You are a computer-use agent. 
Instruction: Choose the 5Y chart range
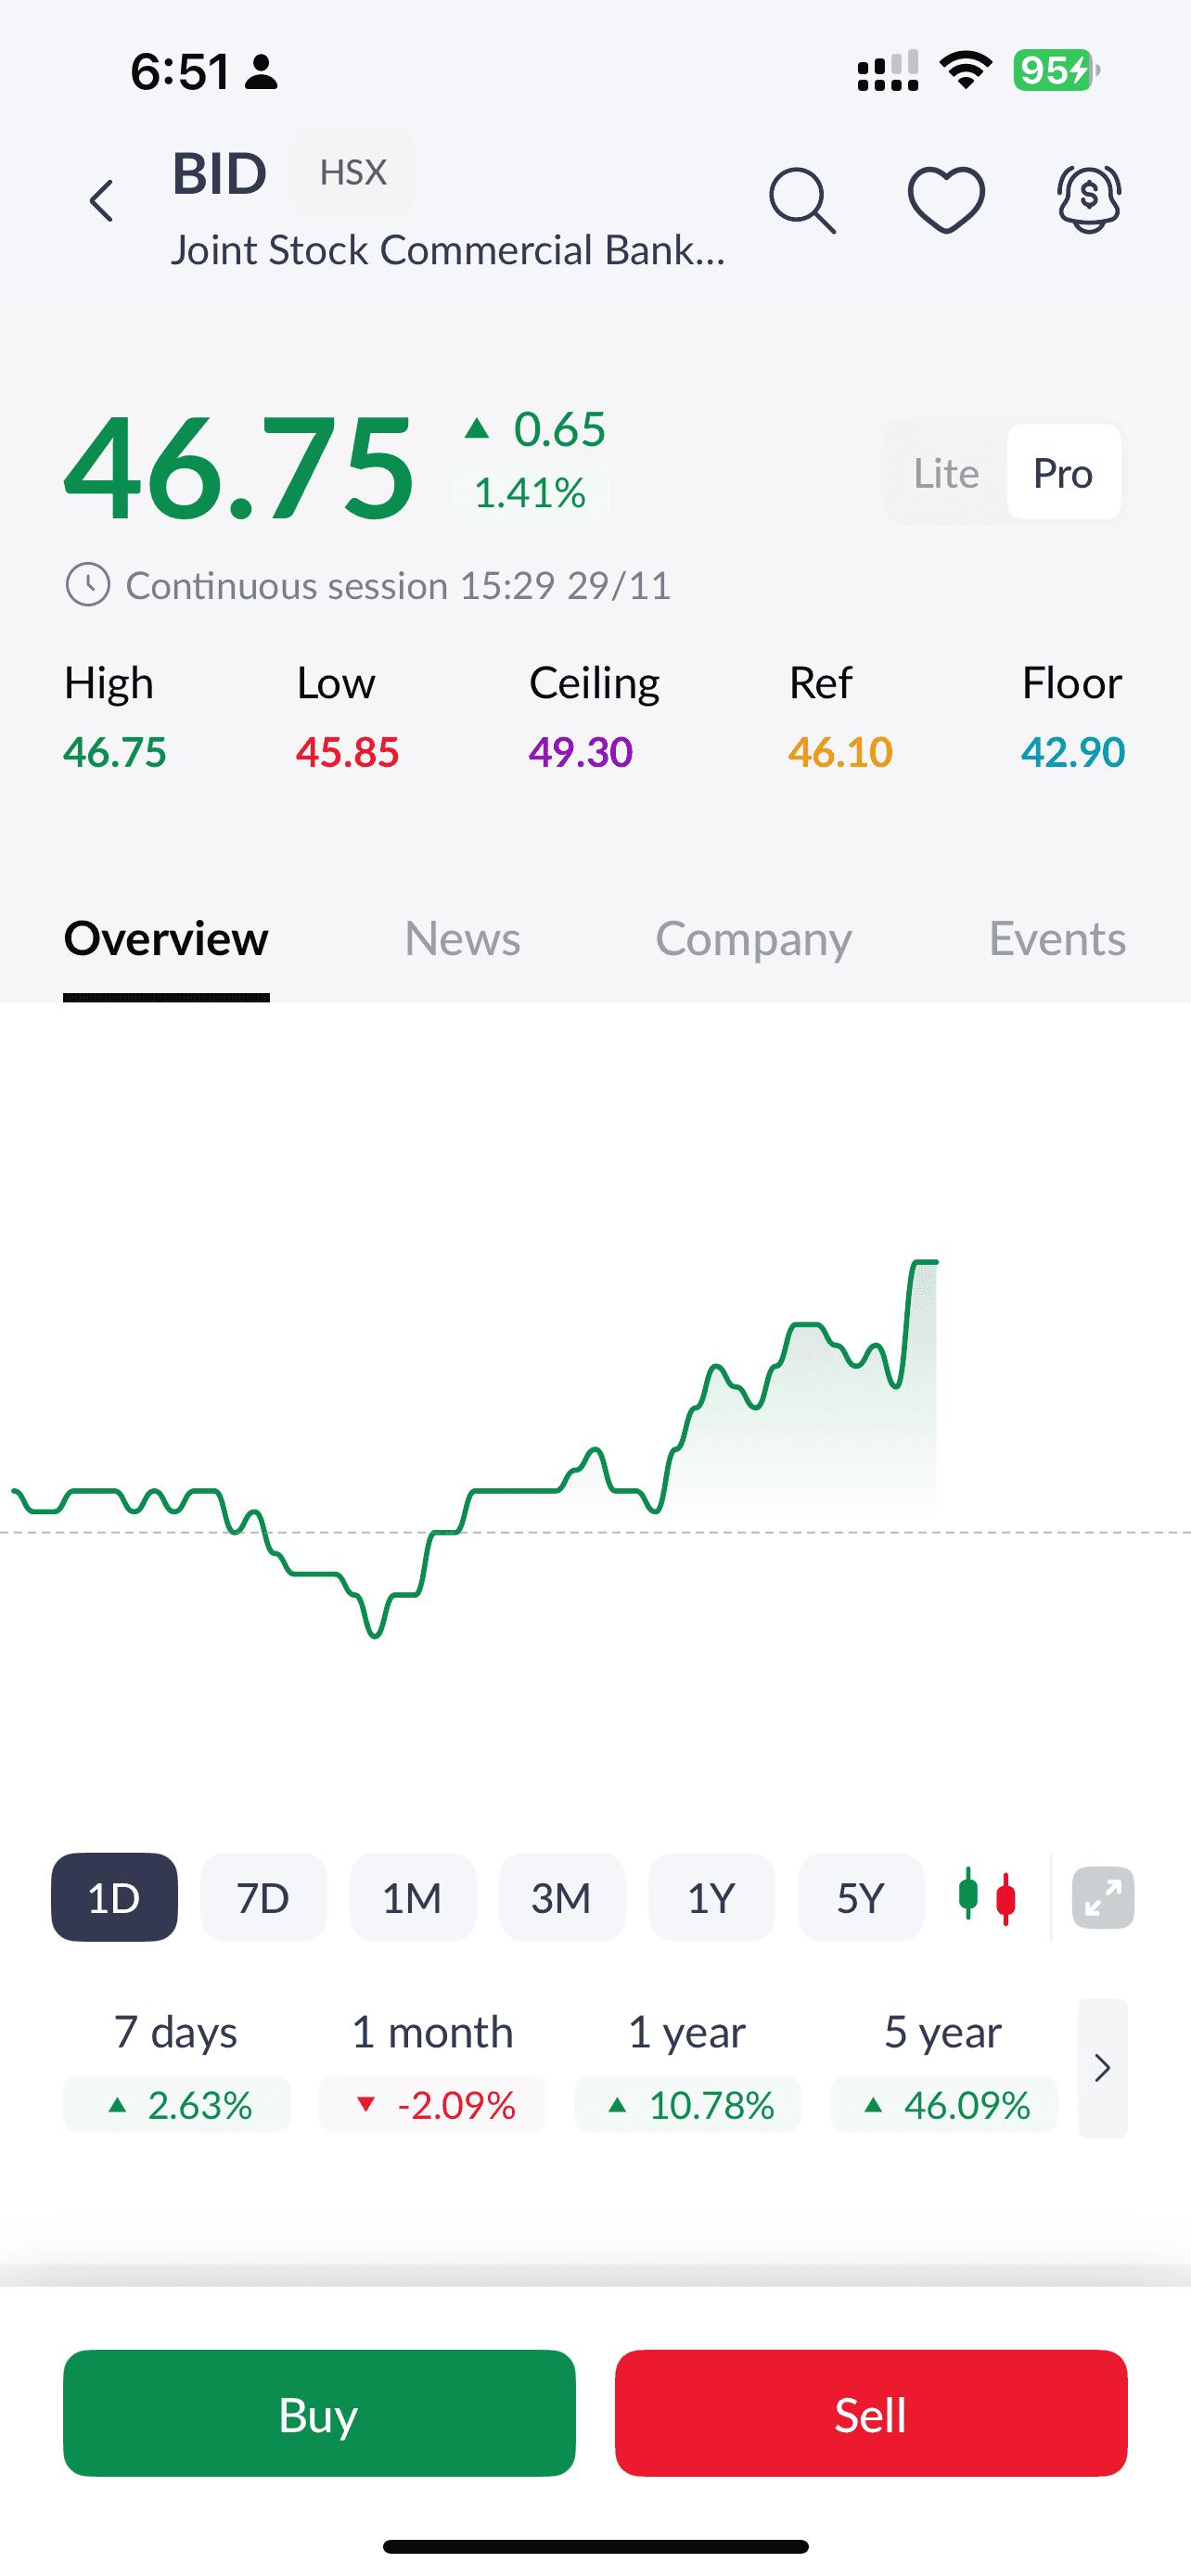(860, 1897)
